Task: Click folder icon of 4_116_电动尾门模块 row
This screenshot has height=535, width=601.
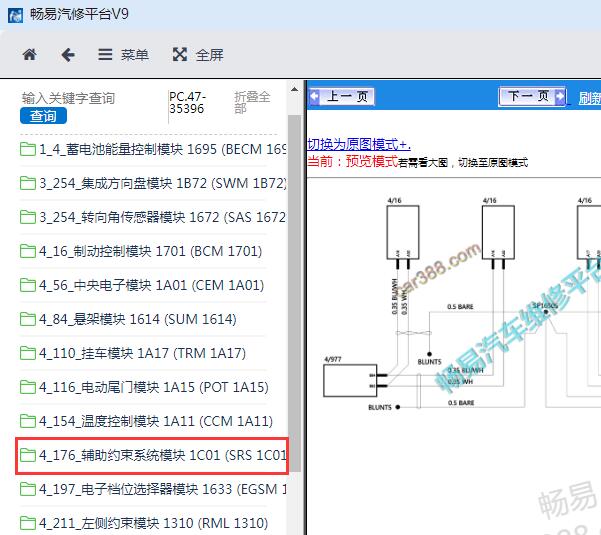Action: click(x=28, y=387)
